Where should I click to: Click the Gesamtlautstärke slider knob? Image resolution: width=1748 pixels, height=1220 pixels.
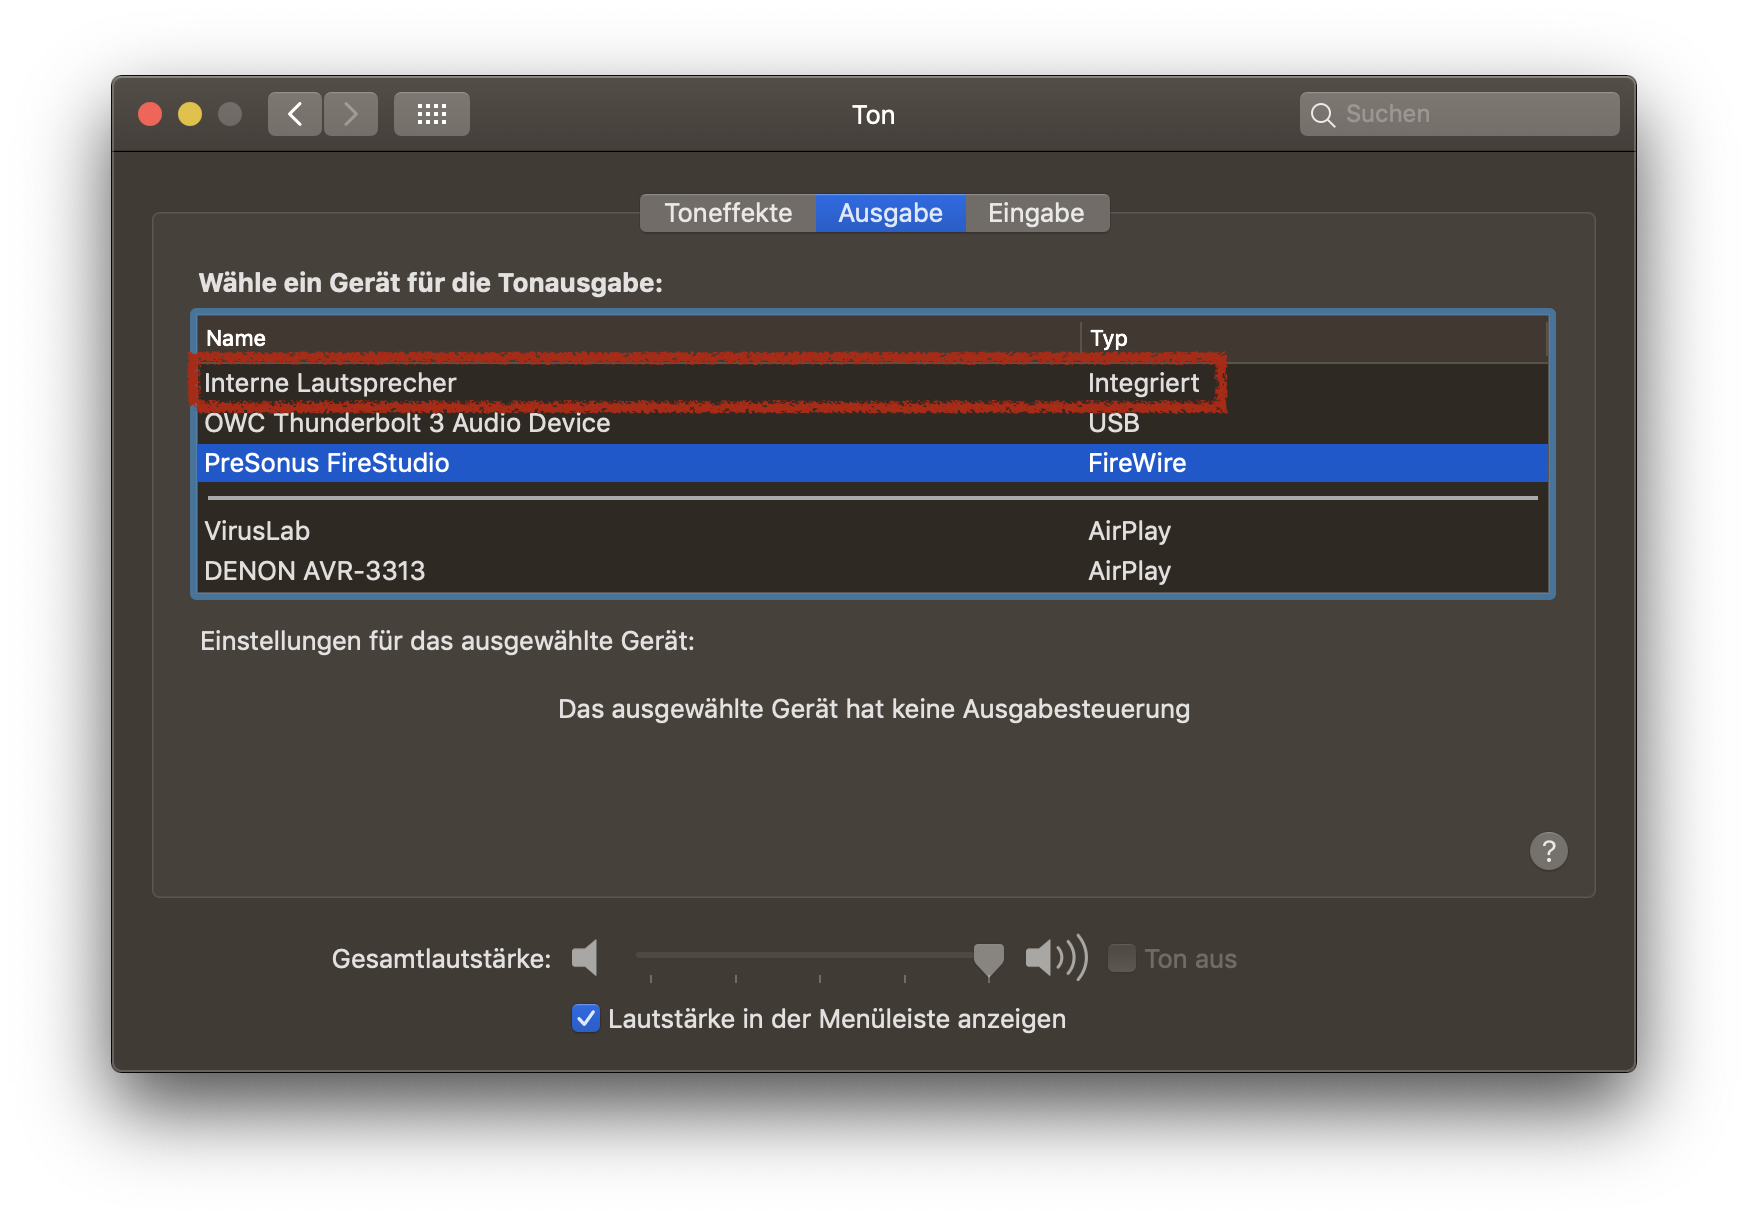[x=988, y=959]
